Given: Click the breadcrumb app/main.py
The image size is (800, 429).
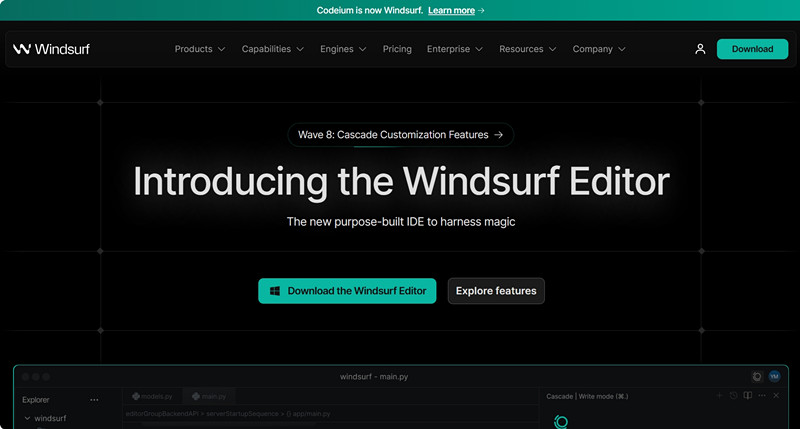Looking at the screenshot, I should pyautogui.click(x=308, y=414).
